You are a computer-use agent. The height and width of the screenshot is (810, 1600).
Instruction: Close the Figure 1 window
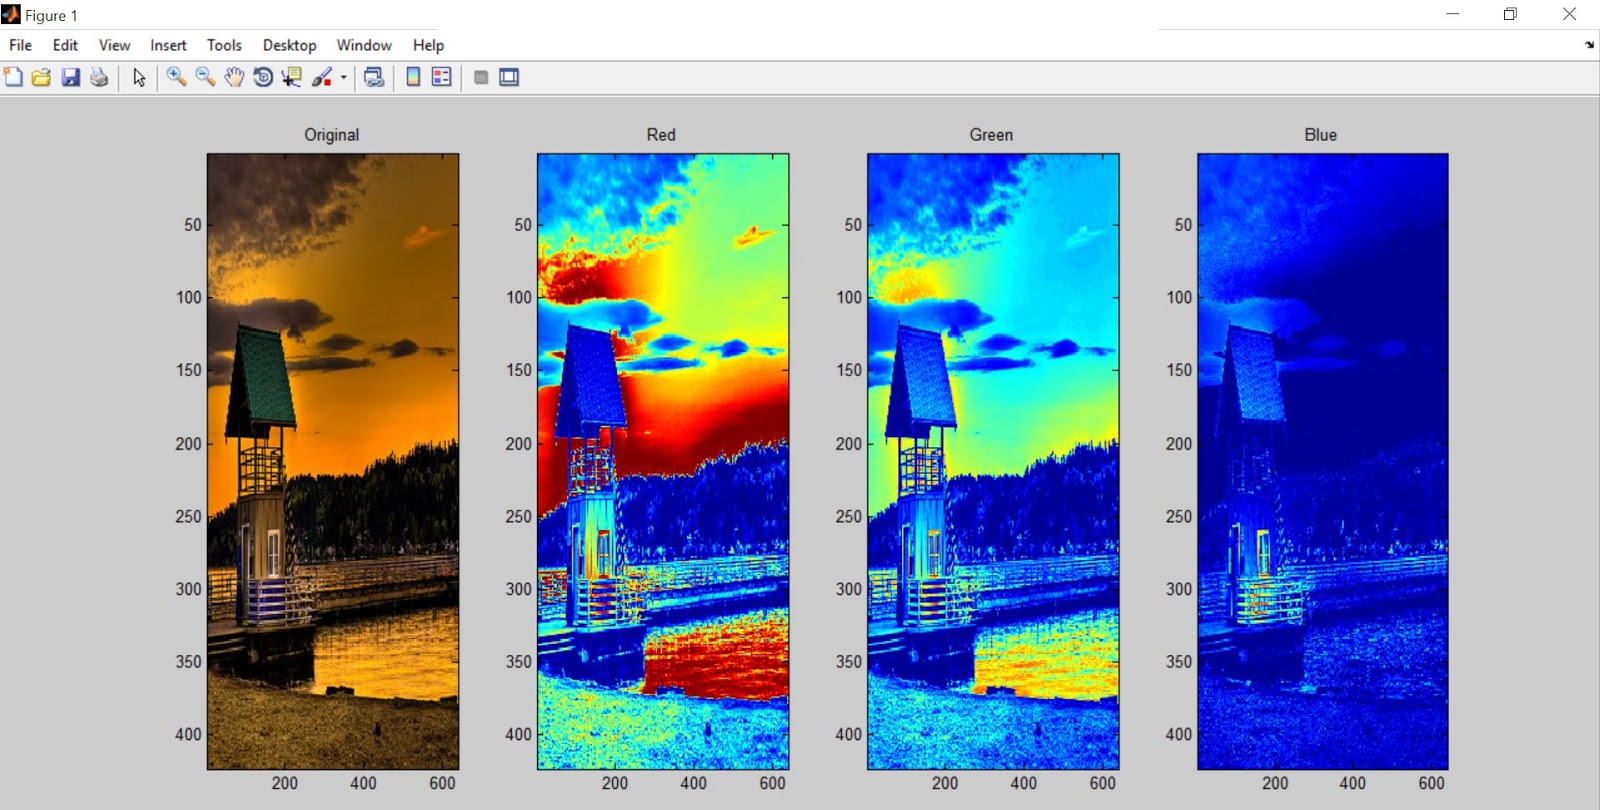(x=1569, y=14)
